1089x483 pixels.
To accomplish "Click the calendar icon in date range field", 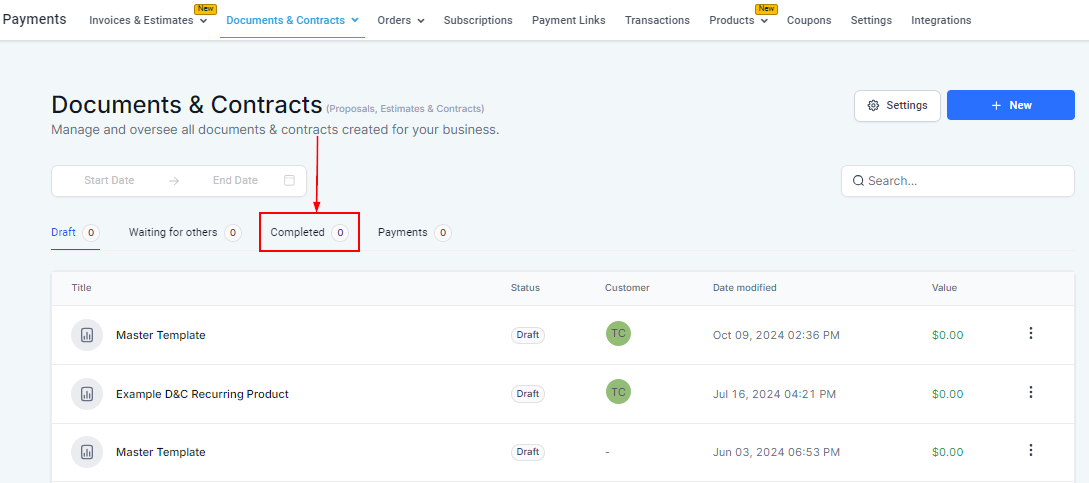I will pos(289,181).
